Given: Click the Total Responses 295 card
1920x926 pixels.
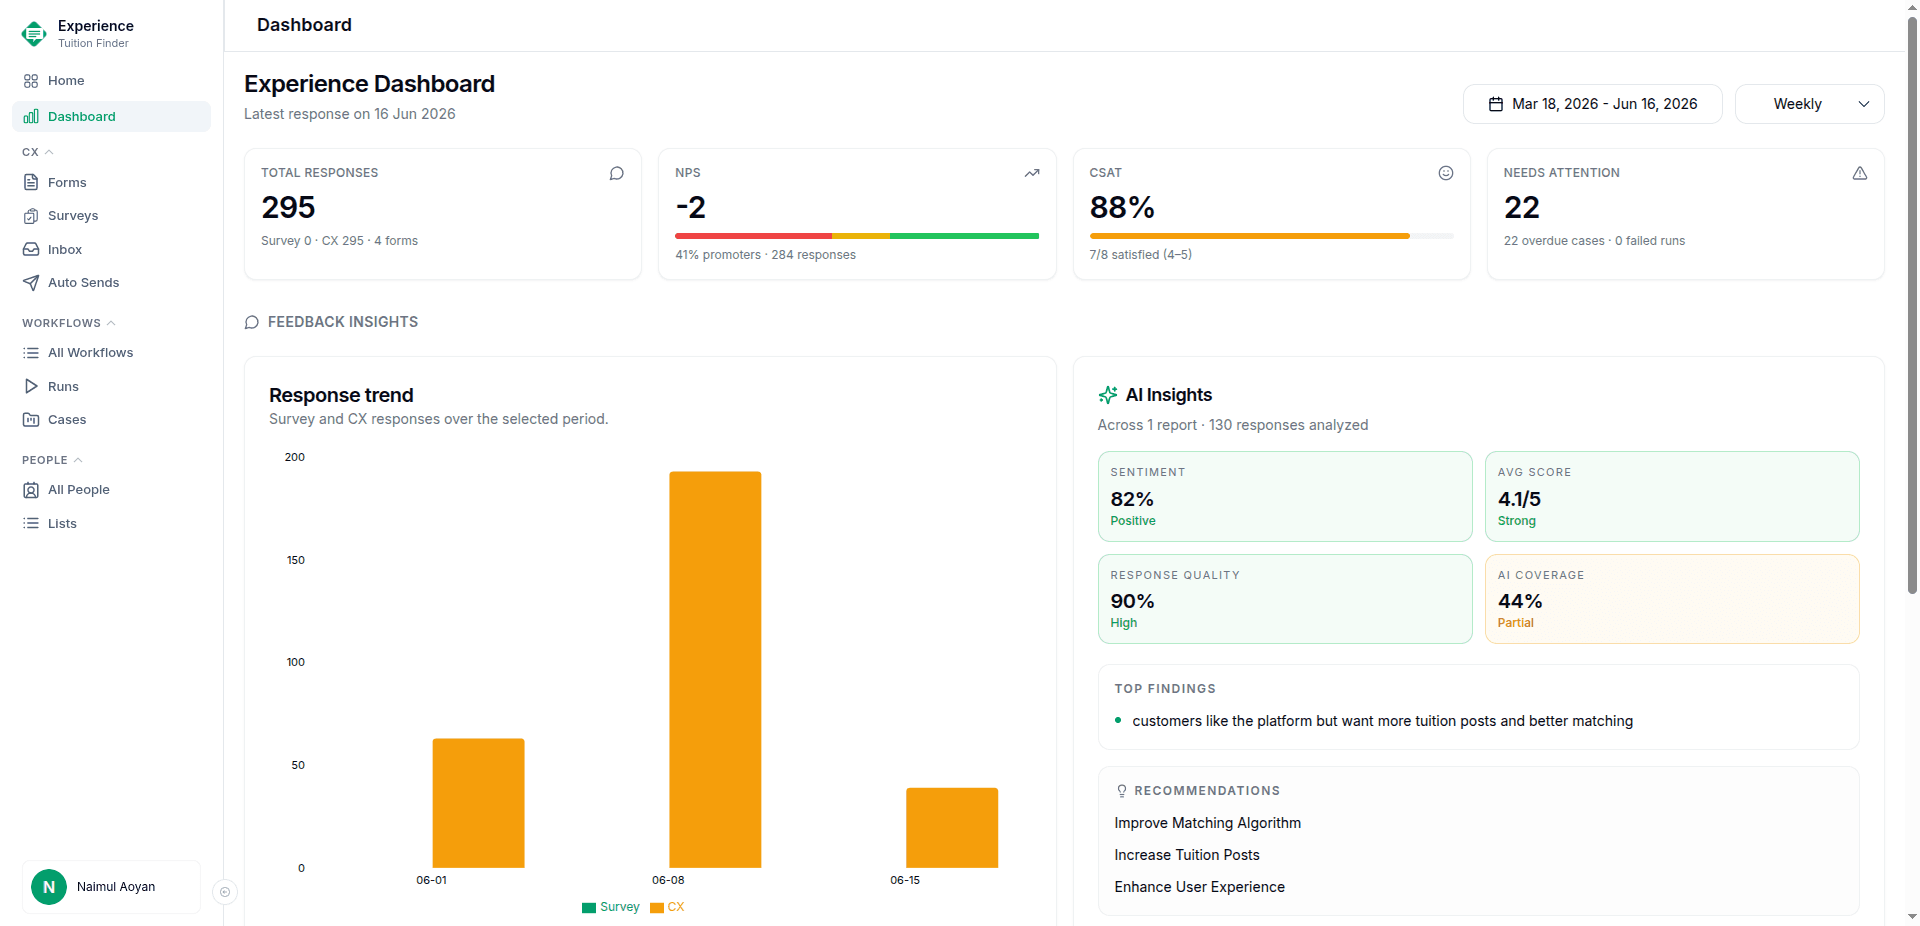Looking at the screenshot, I should click(443, 214).
